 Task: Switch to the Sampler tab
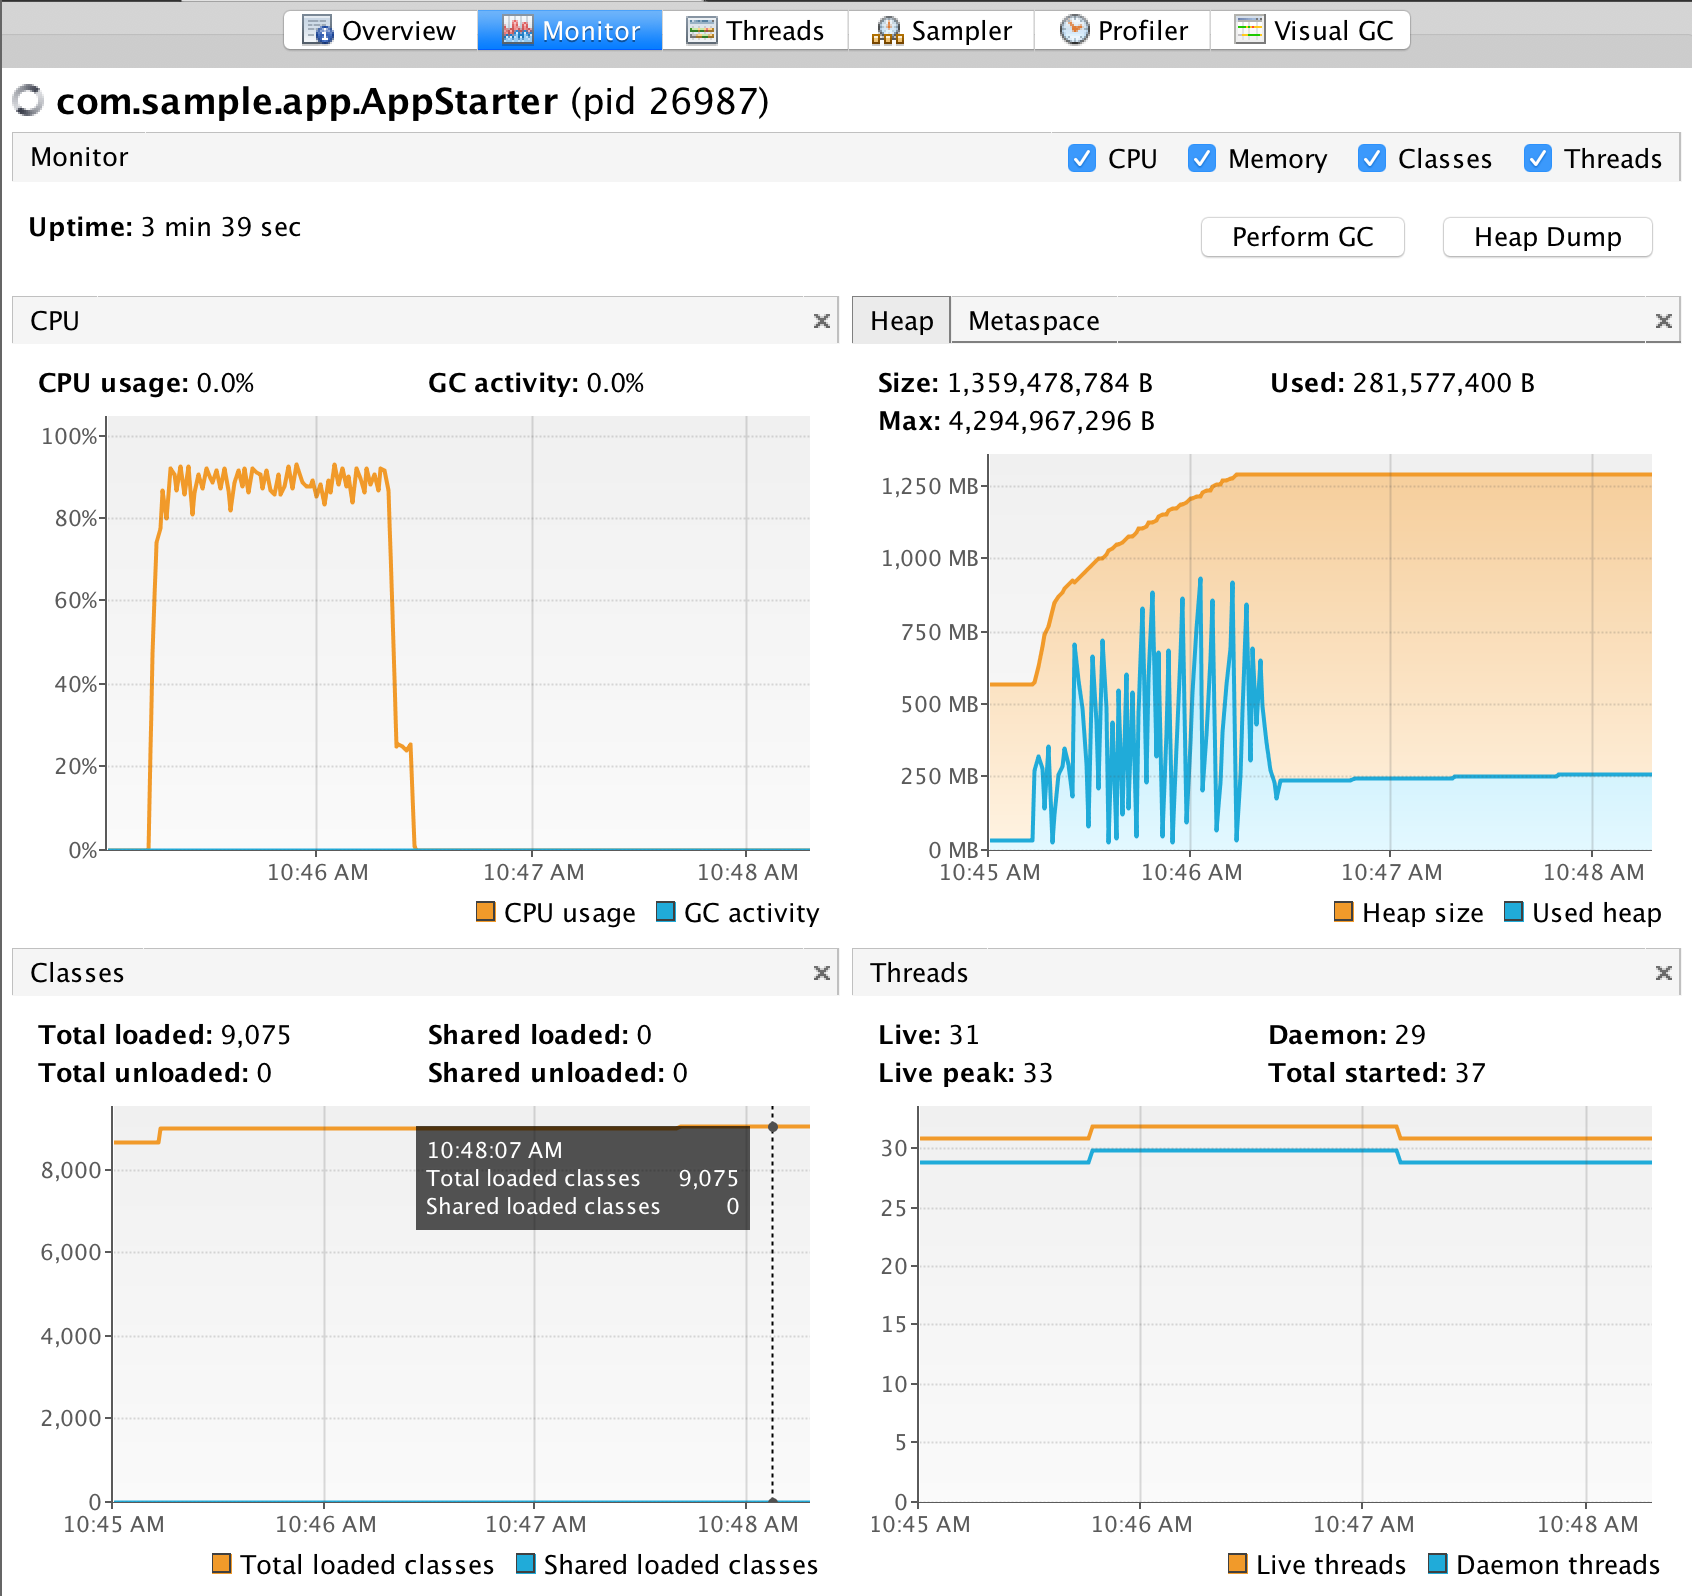[x=942, y=30]
